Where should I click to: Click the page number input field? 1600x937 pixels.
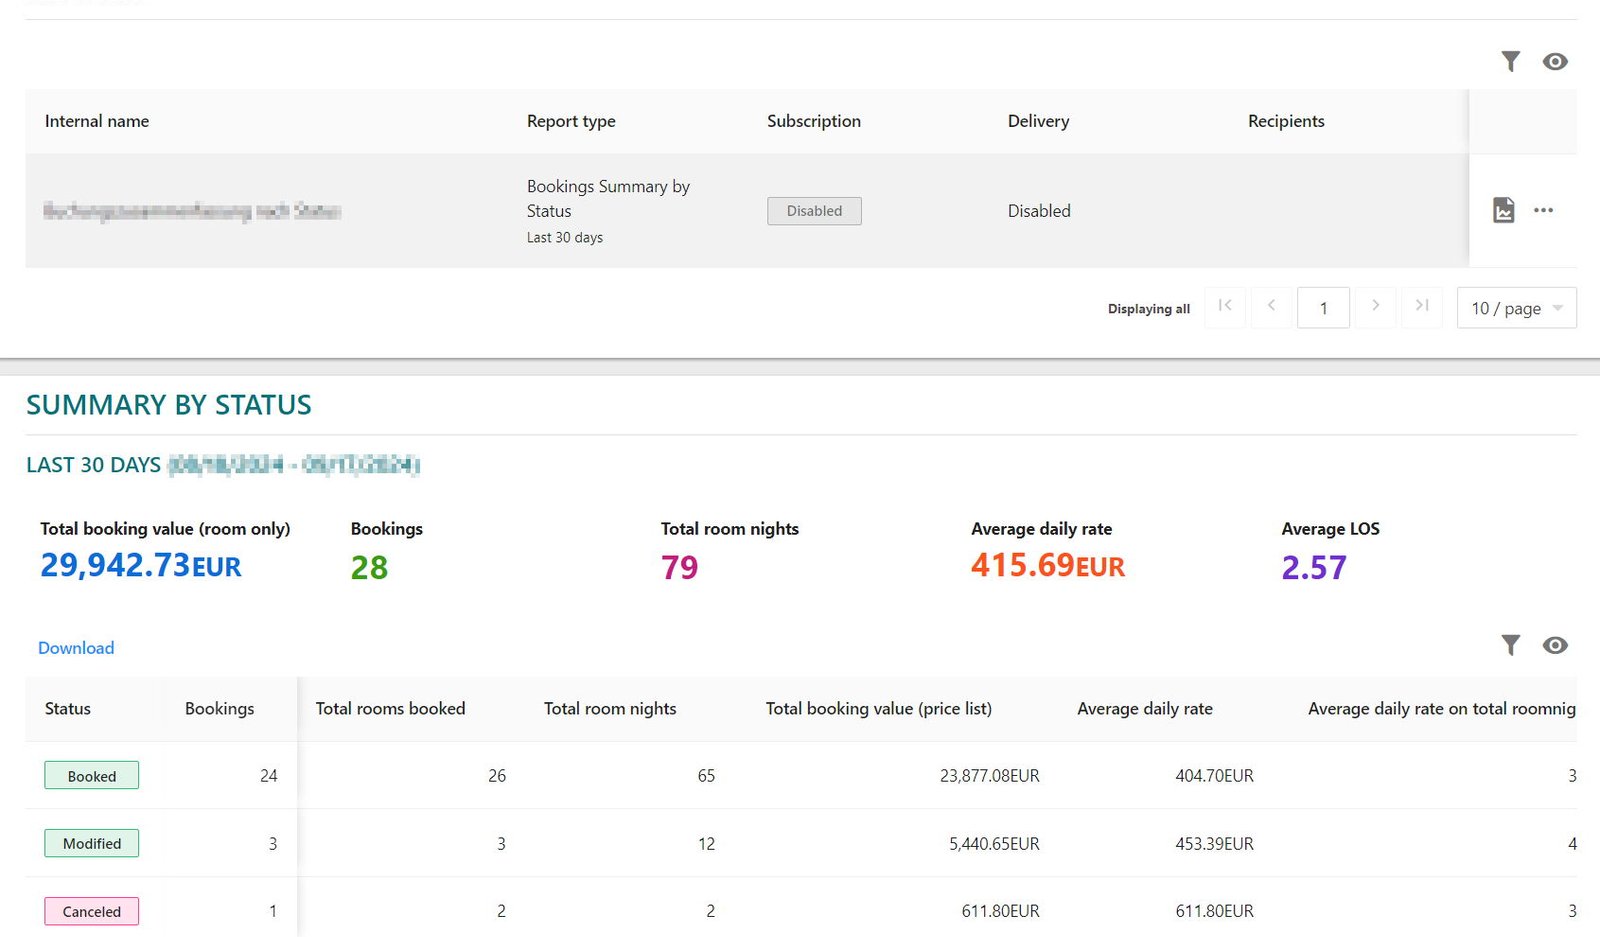pos(1323,308)
